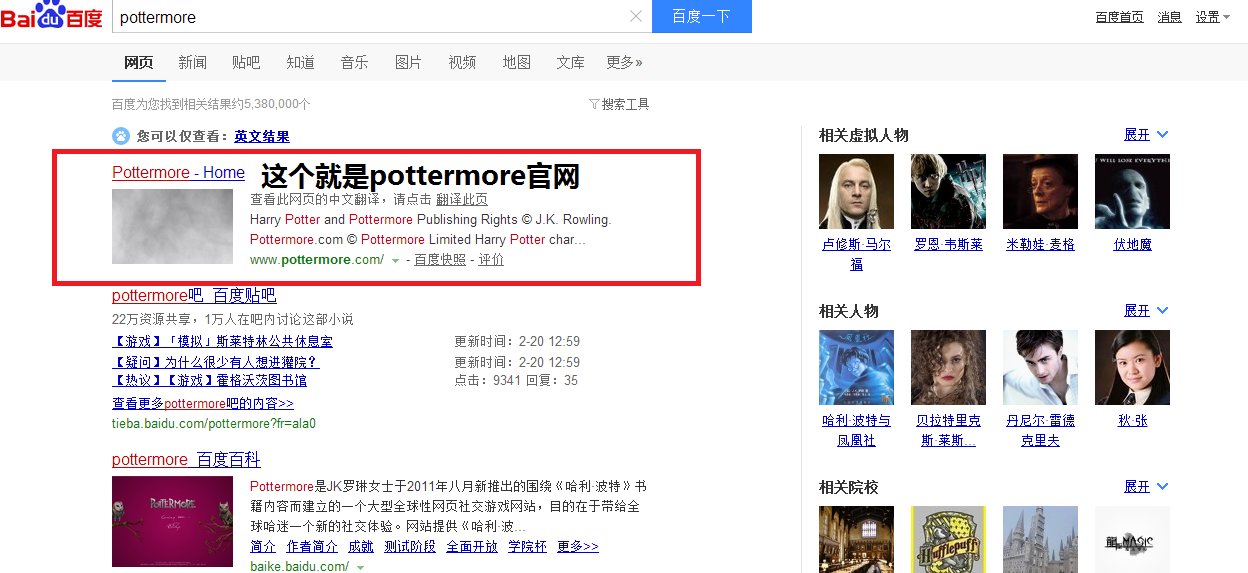
Task: Open 消息 messages link
Action: point(1169,17)
